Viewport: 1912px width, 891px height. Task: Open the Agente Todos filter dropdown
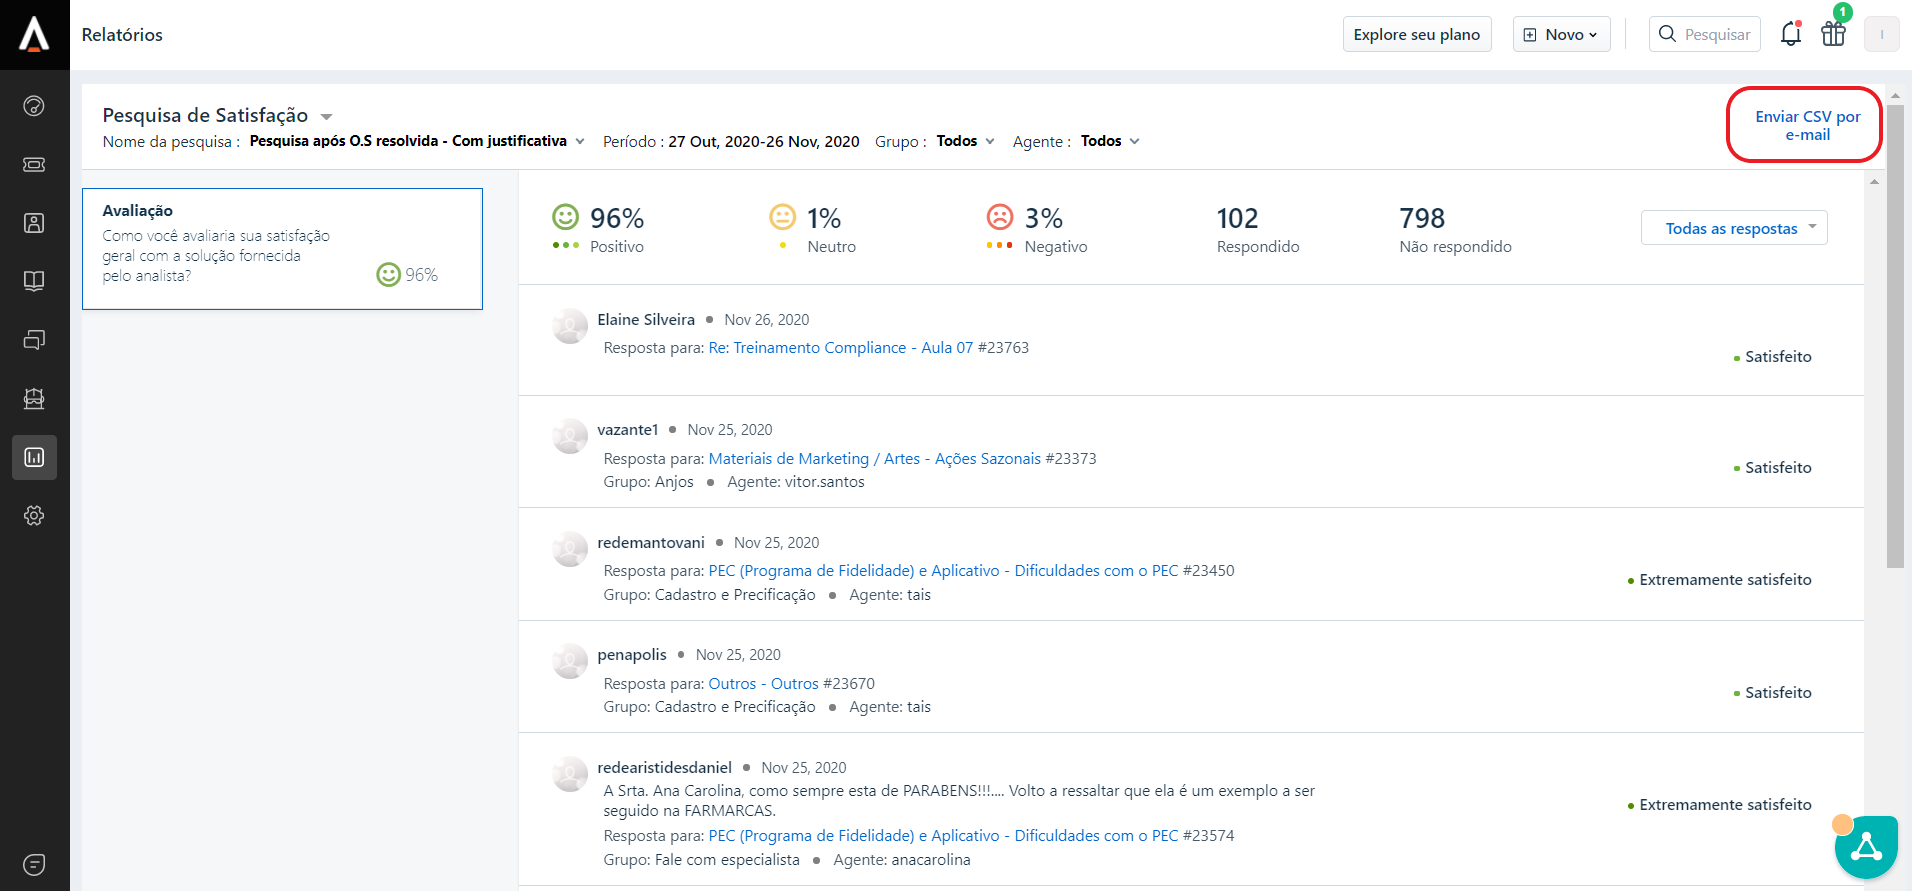click(1109, 141)
